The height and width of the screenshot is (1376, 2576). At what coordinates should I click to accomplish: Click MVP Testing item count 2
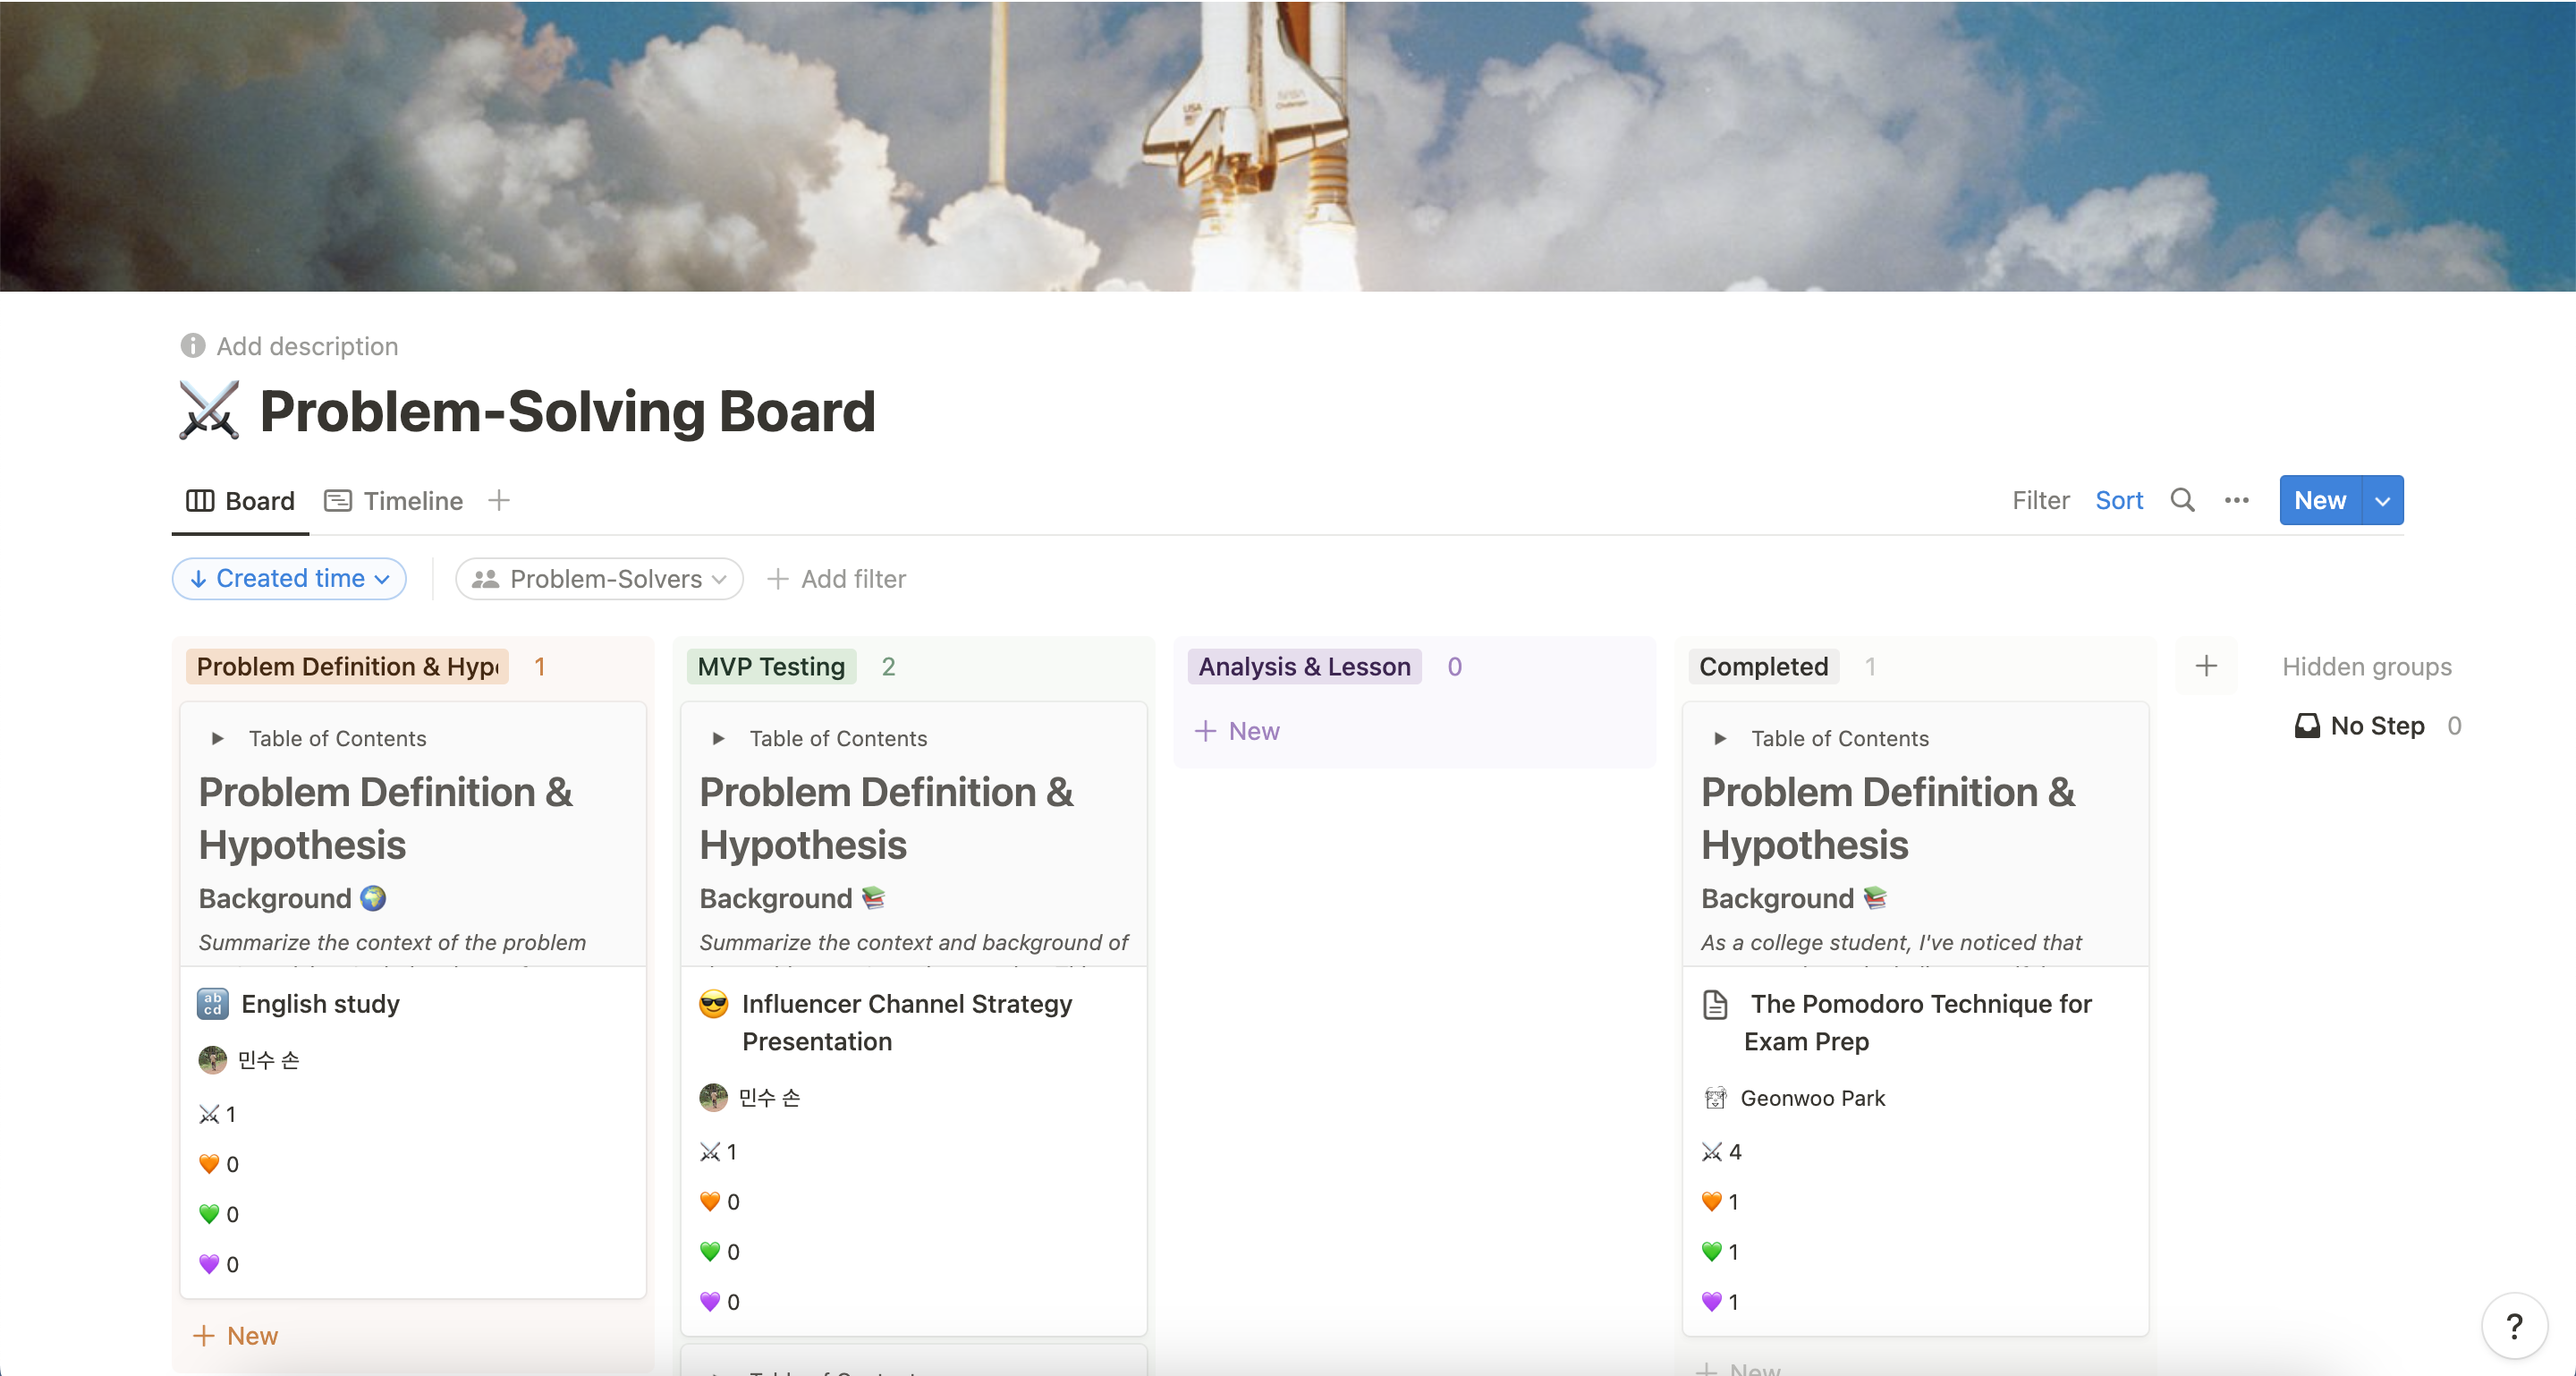888,666
